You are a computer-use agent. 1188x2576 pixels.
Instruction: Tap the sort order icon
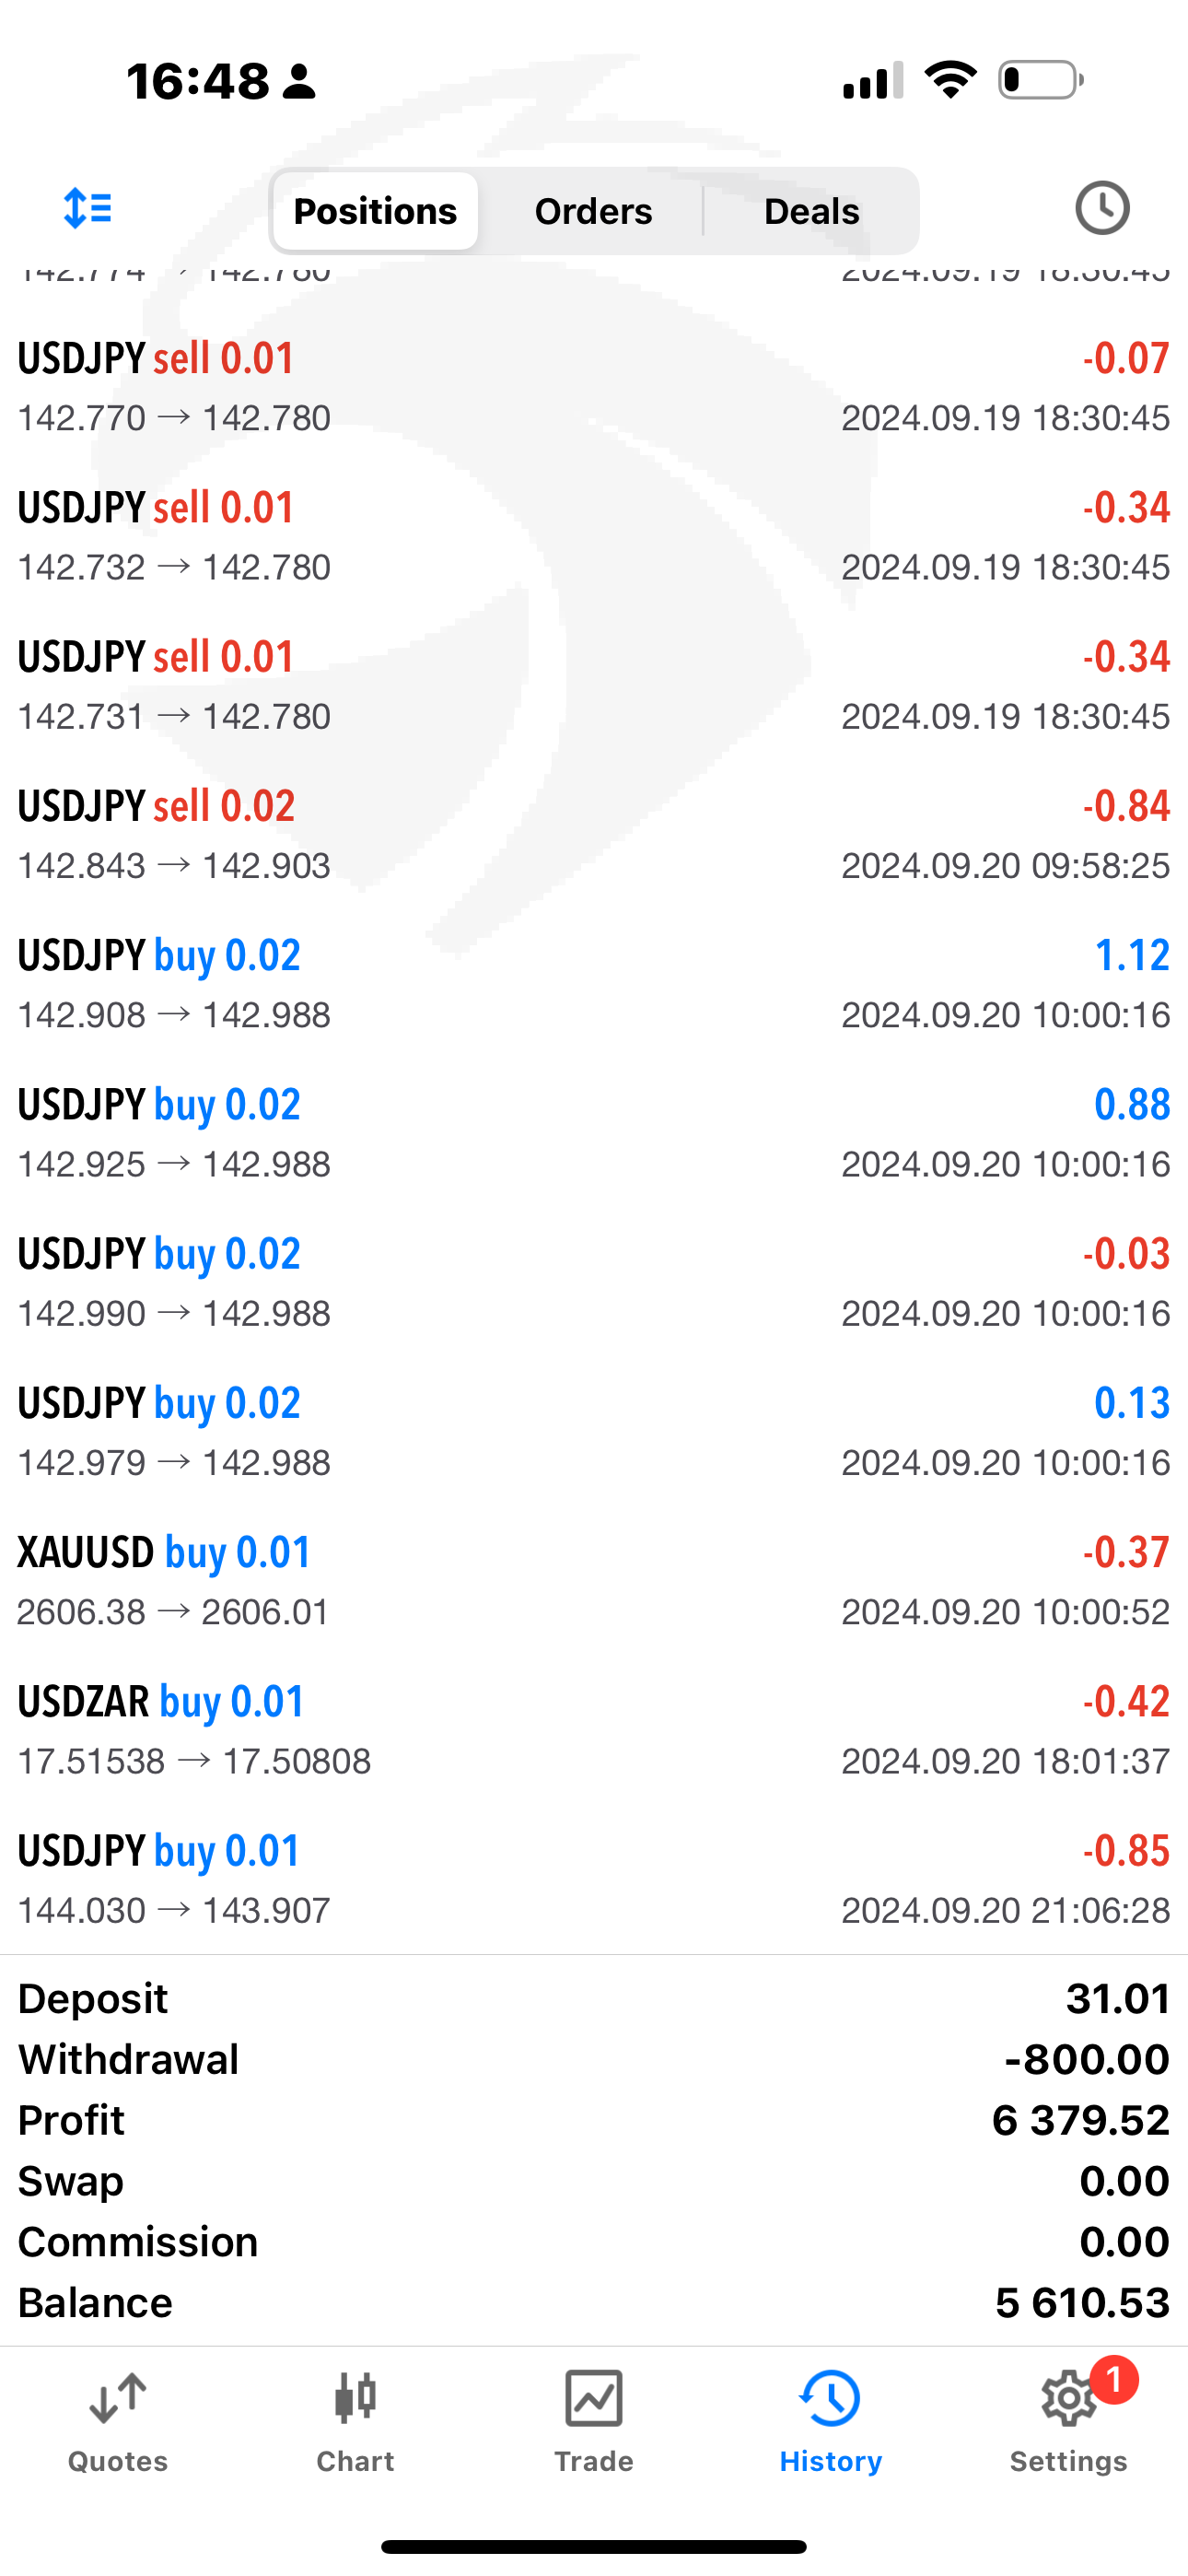click(x=88, y=209)
